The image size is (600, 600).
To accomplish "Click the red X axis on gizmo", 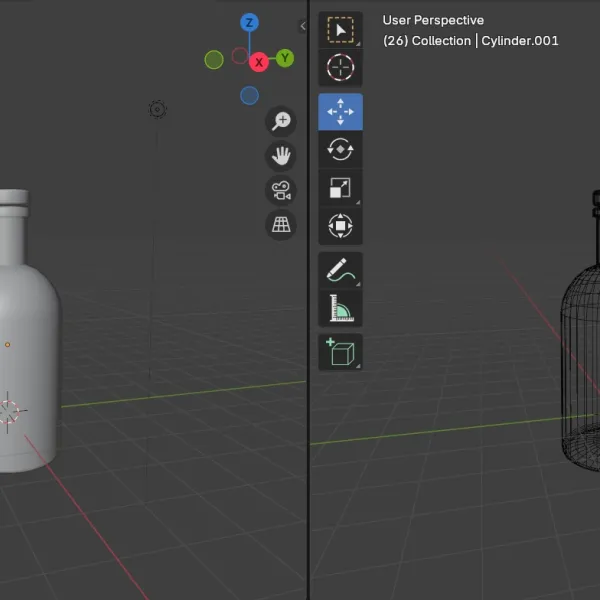I will click(259, 62).
